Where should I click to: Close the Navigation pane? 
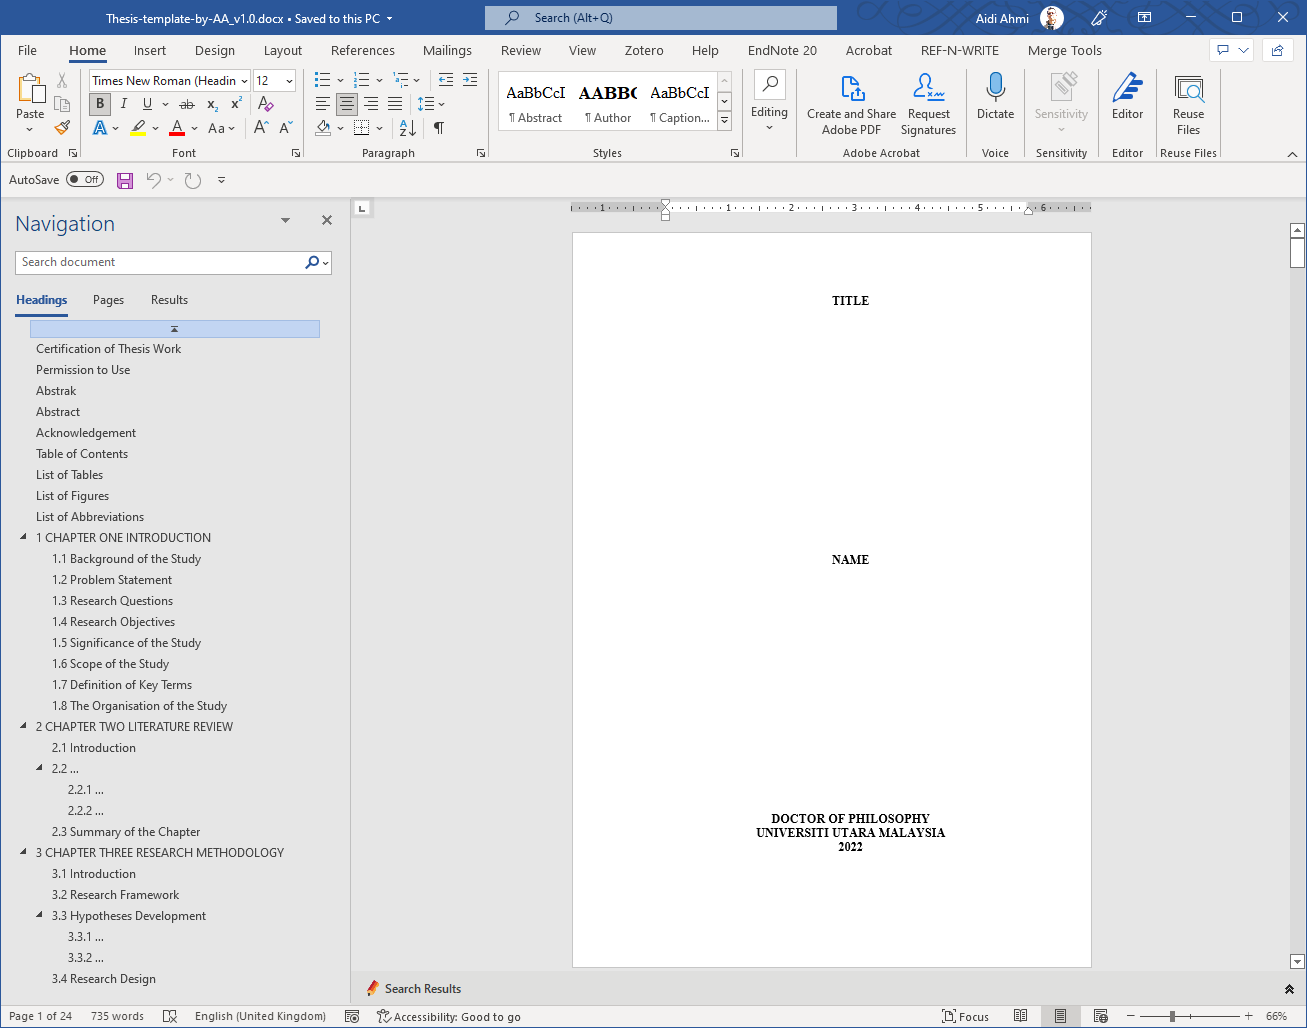(x=326, y=220)
